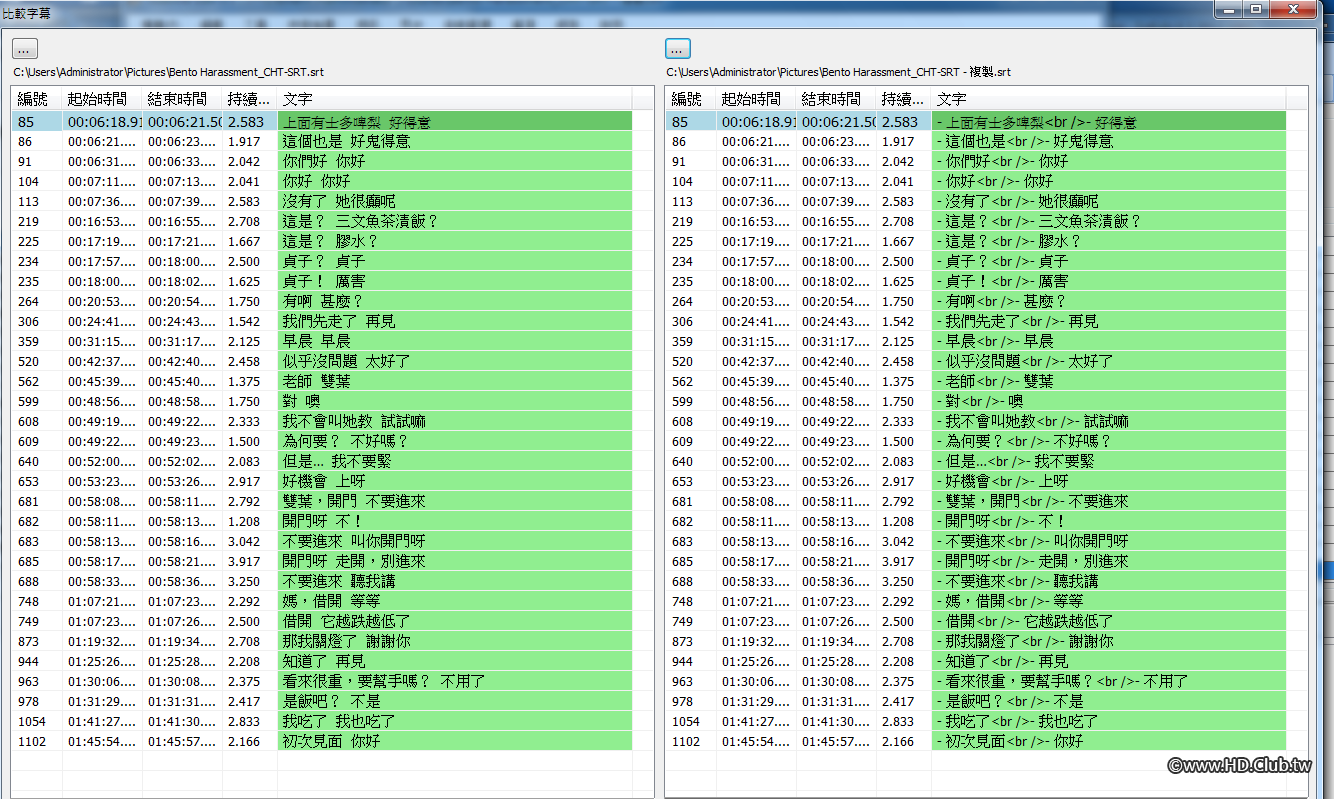Select left list text 初次見面 你好
Screen dimensions: 1334x799
(331, 741)
